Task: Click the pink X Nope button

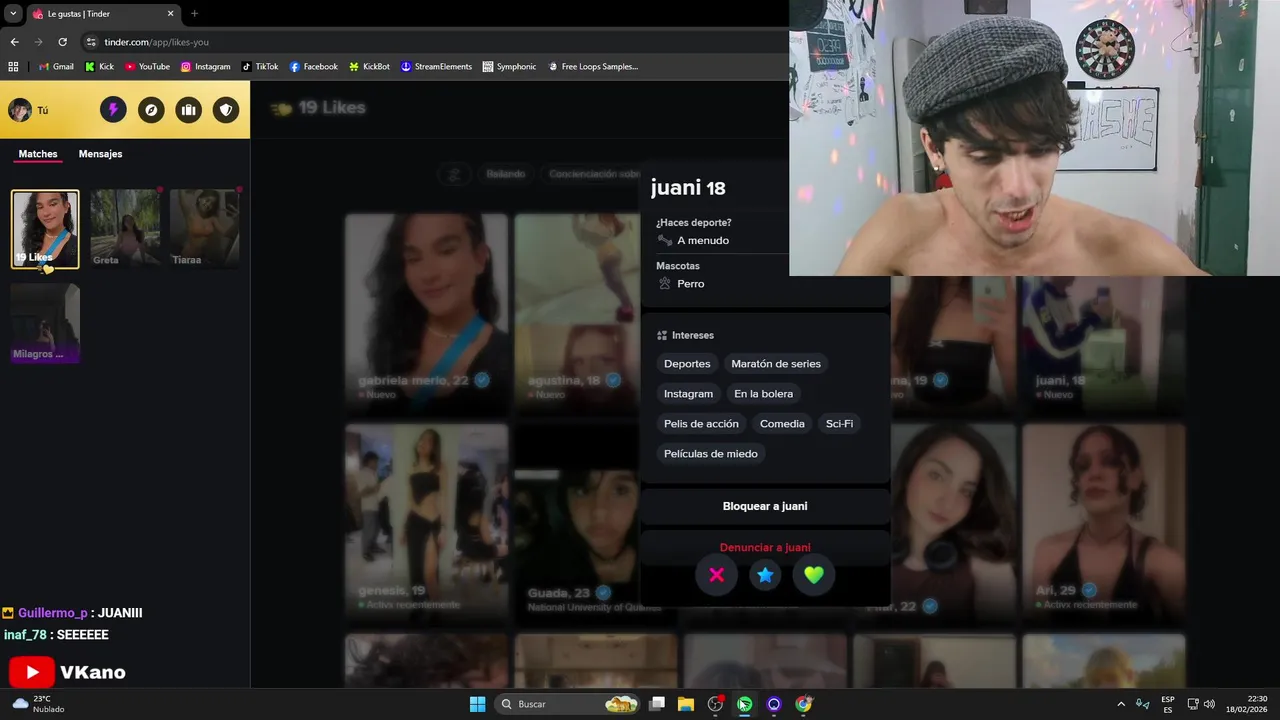Action: click(716, 575)
